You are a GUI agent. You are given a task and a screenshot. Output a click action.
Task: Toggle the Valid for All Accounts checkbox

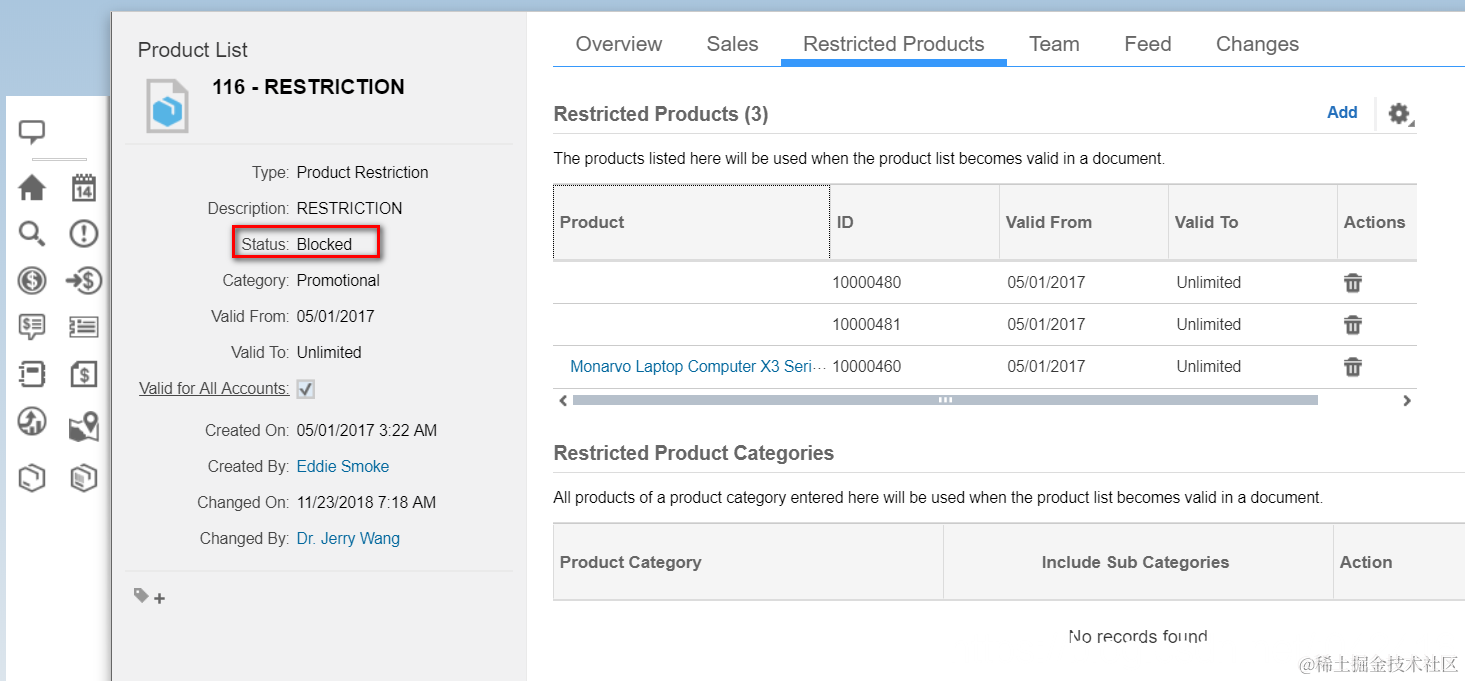pyautogui.click(x=306, y=389)
